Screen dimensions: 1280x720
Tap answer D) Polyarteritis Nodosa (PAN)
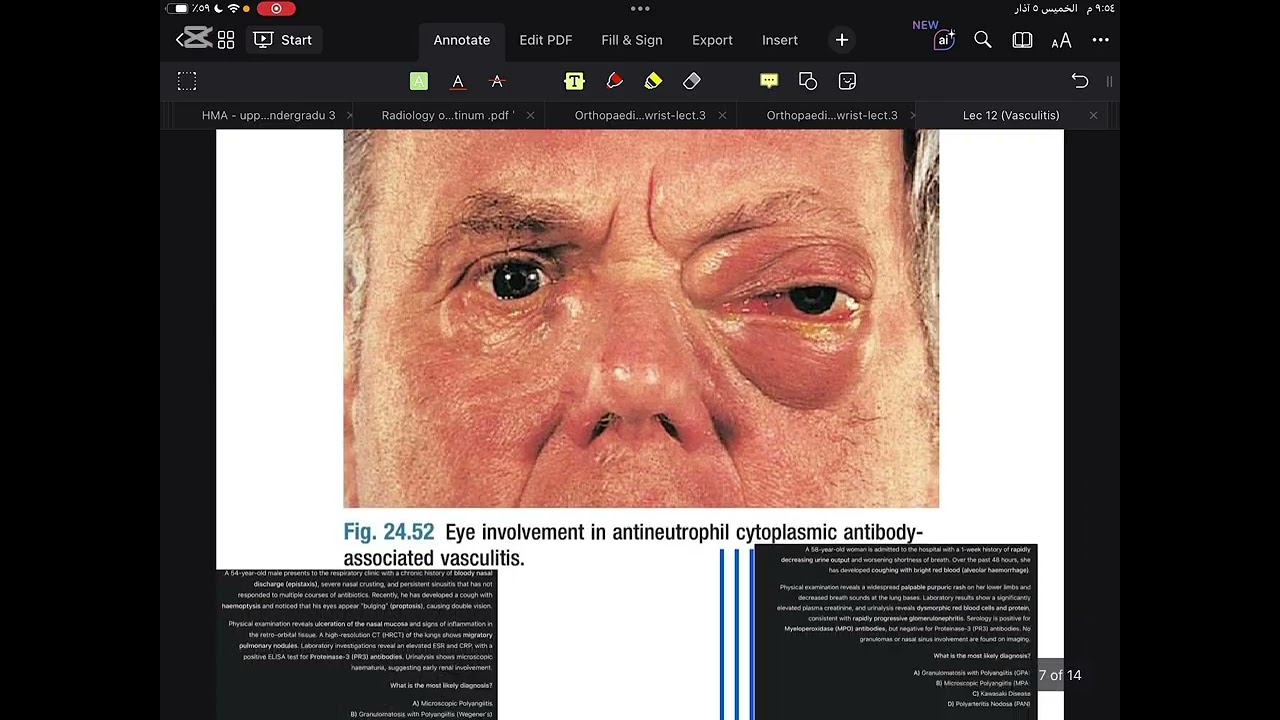989,704
